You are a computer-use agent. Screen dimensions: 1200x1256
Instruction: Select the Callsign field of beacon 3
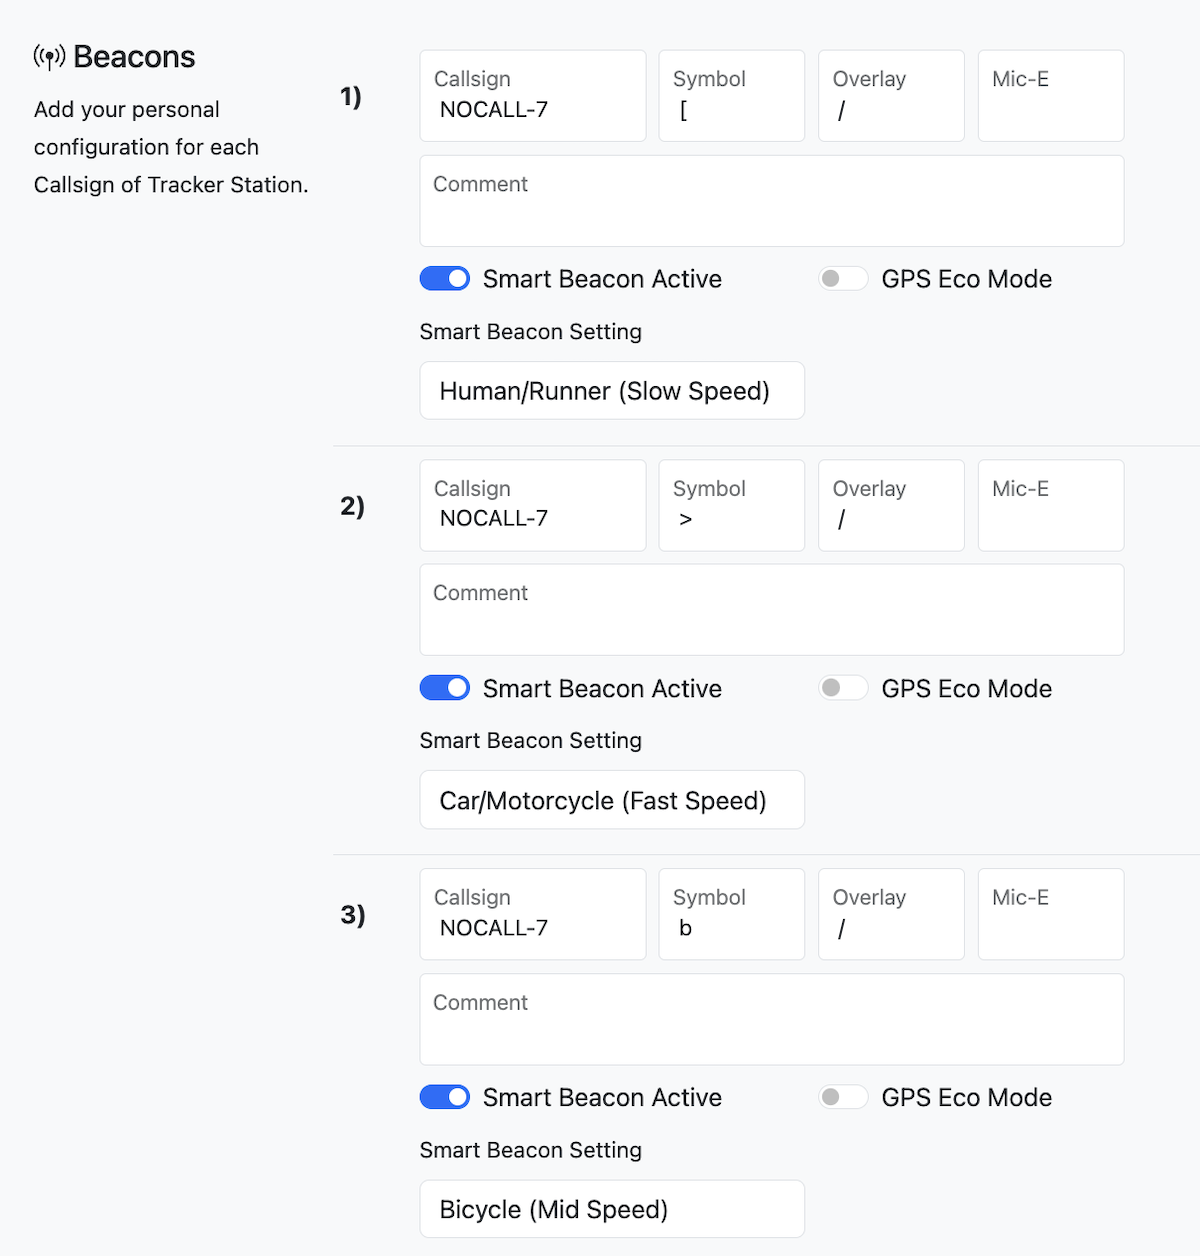(x=532, y=915)
